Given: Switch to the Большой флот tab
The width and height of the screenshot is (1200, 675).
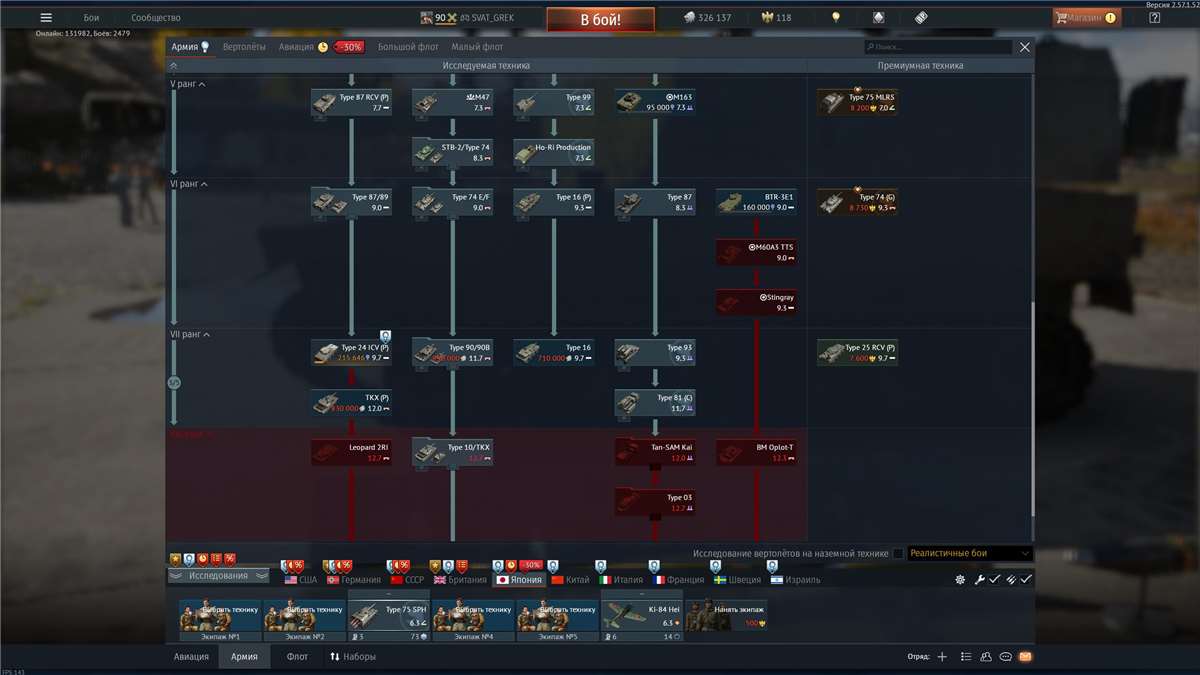Looking at the screenshot, I should point(407,47).
